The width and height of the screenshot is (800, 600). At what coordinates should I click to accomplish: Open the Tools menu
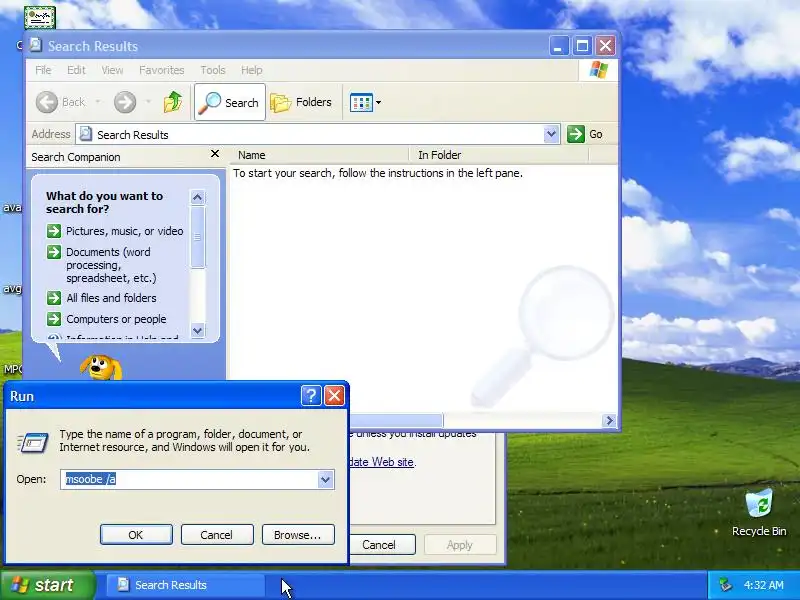213,70
